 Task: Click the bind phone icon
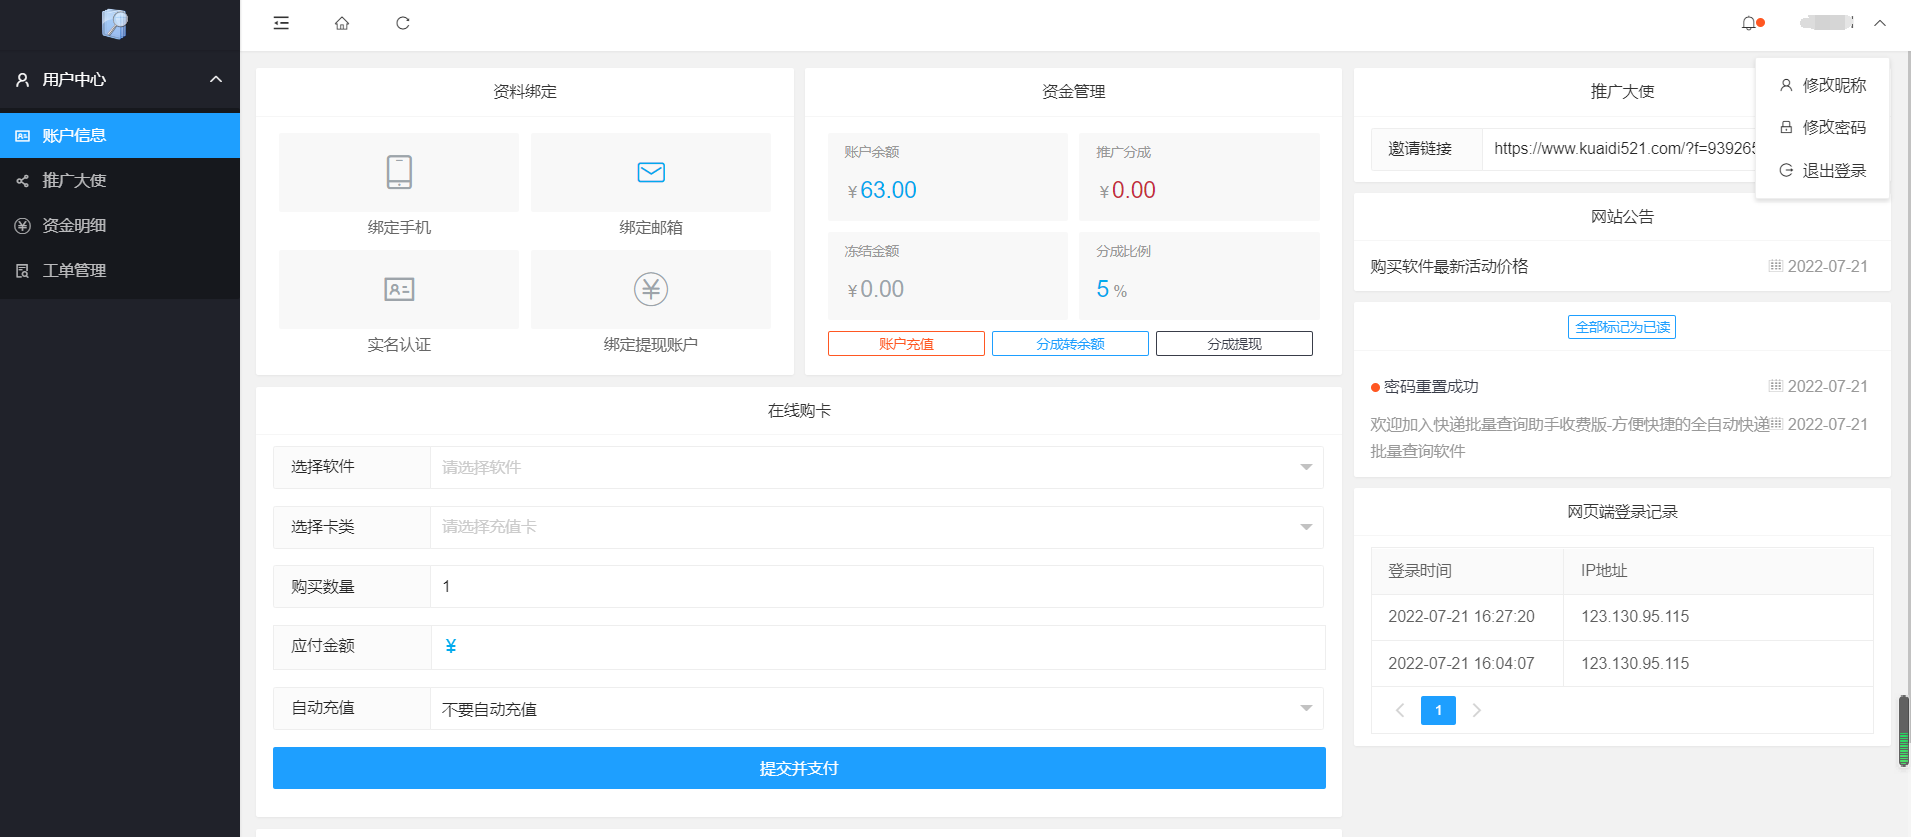(399, 172)
